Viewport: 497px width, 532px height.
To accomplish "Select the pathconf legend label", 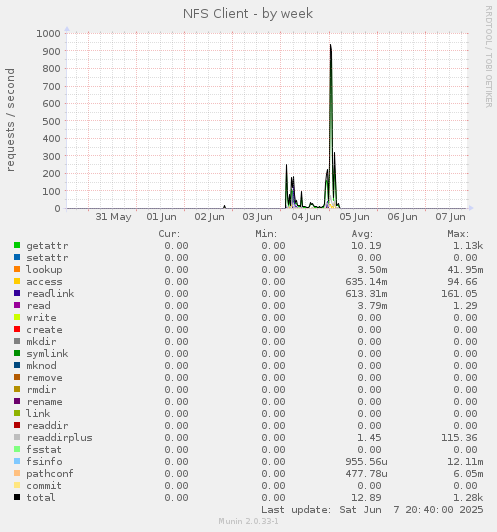I will [50, 474].
